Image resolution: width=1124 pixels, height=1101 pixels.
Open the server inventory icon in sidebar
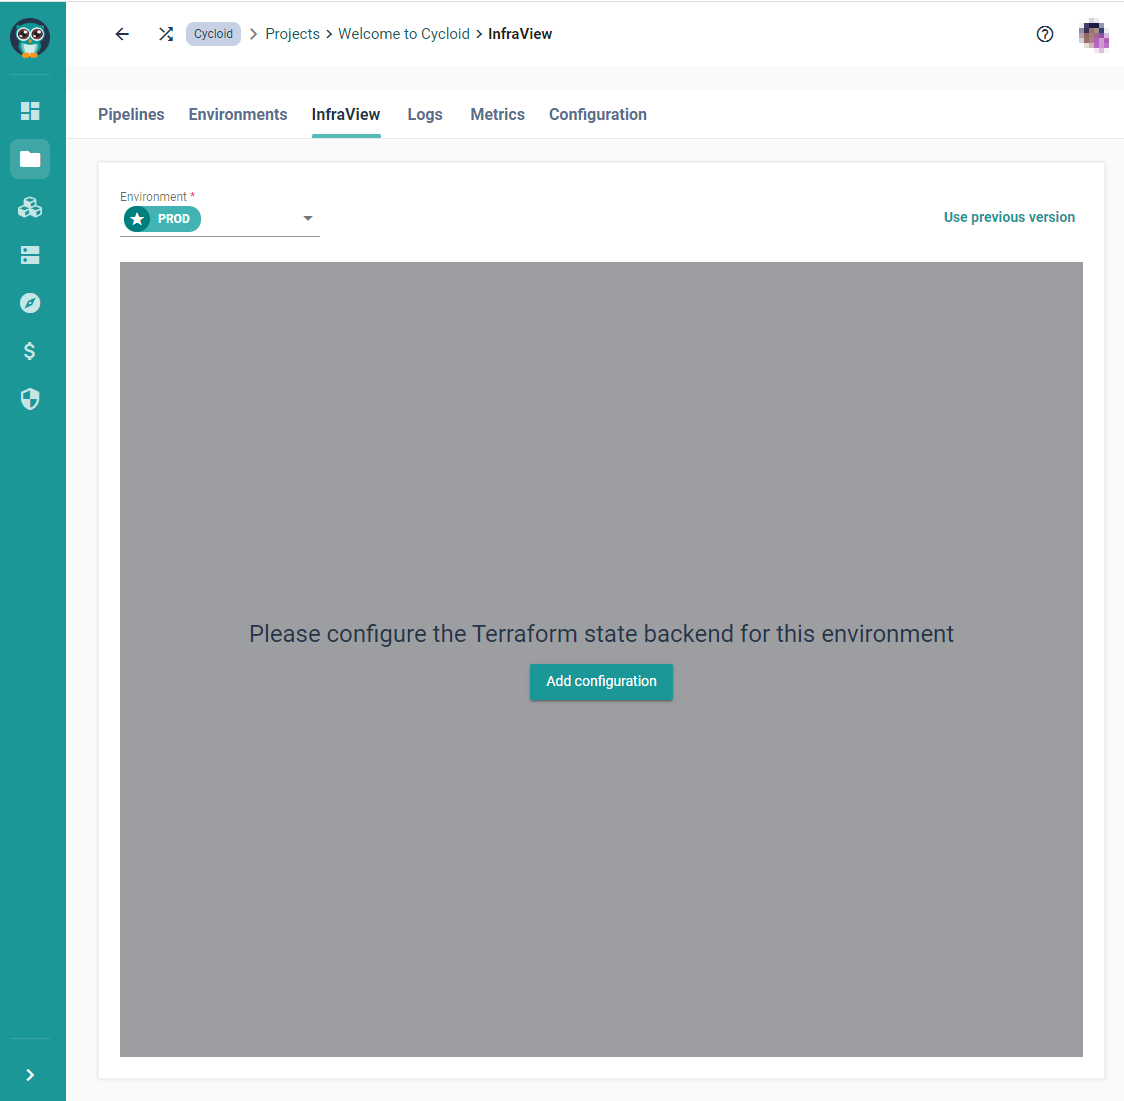[30, 255]
